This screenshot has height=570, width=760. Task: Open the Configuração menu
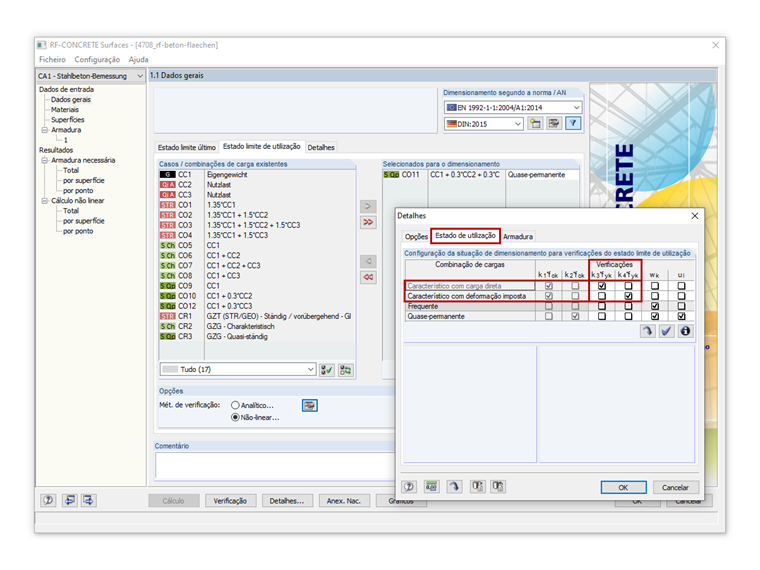97,60
